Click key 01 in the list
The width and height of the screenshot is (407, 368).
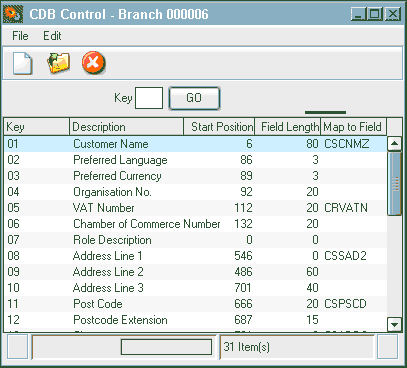tap(13, 144)
